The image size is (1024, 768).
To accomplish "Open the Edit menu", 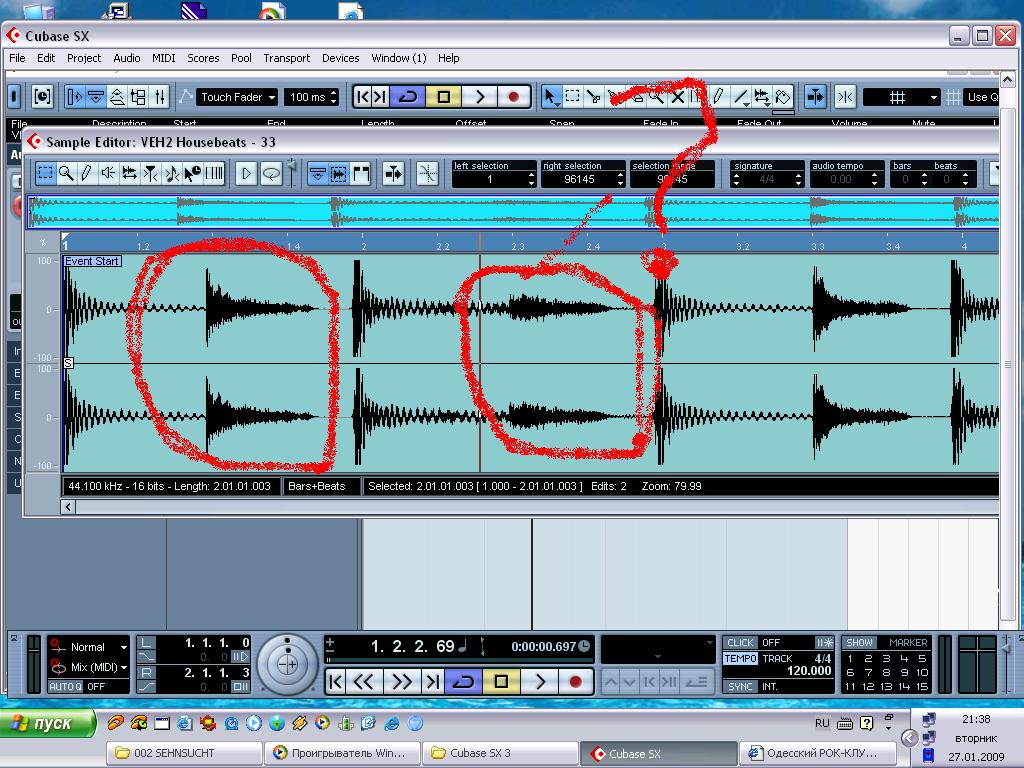I will click(46, 58).
